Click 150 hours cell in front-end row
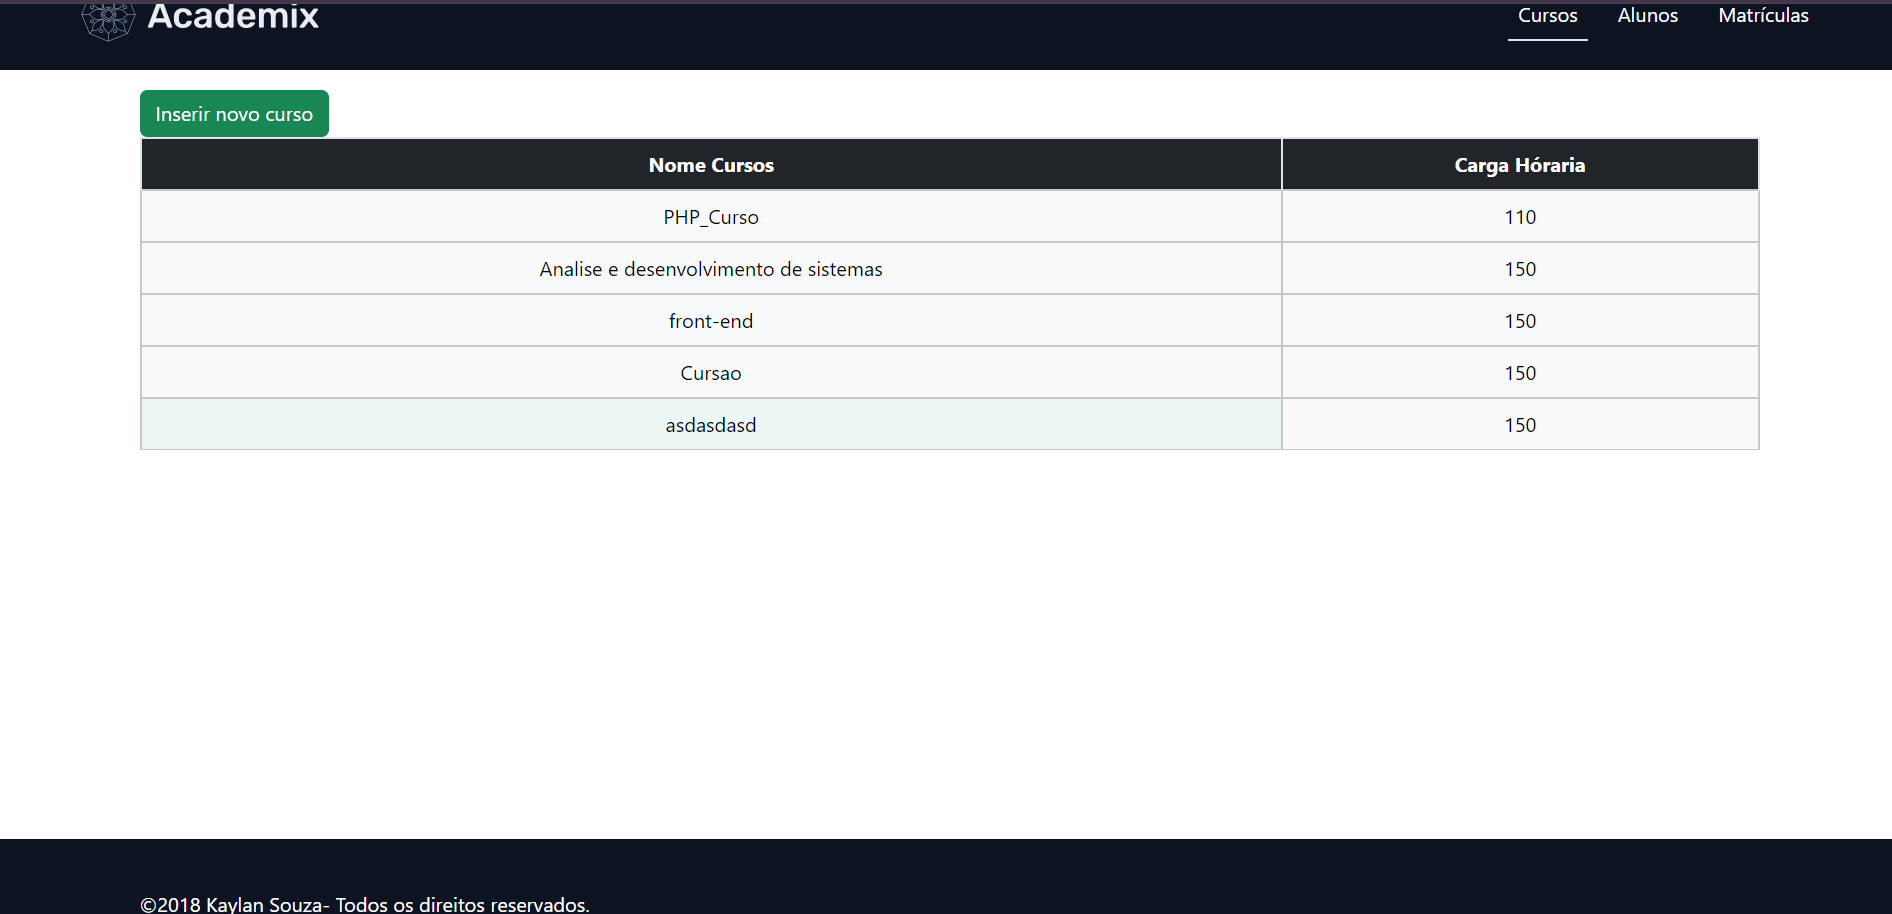The width and height of the screenshot is (1892, 914). [1520, 321]
